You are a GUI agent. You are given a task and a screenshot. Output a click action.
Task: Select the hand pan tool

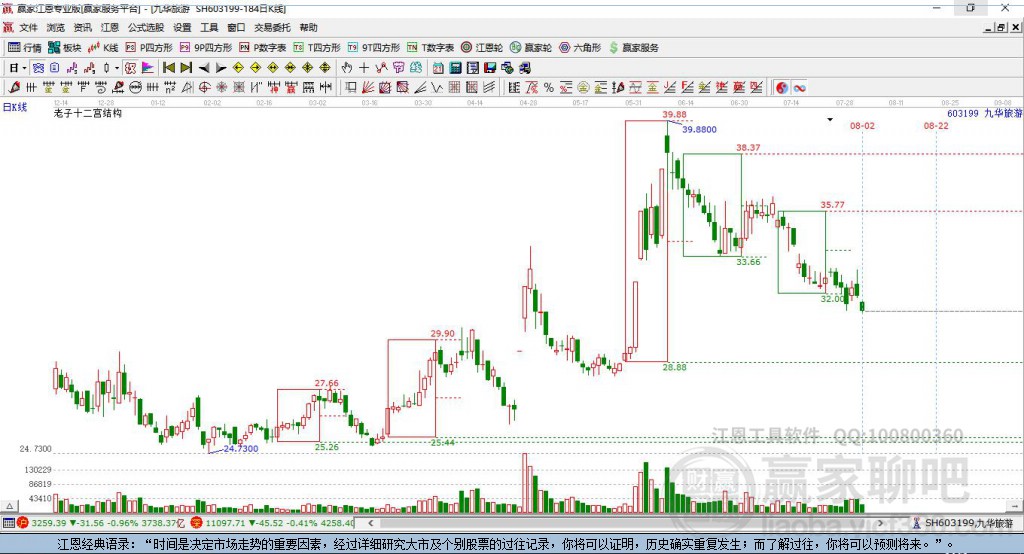[x=346, y=68]
